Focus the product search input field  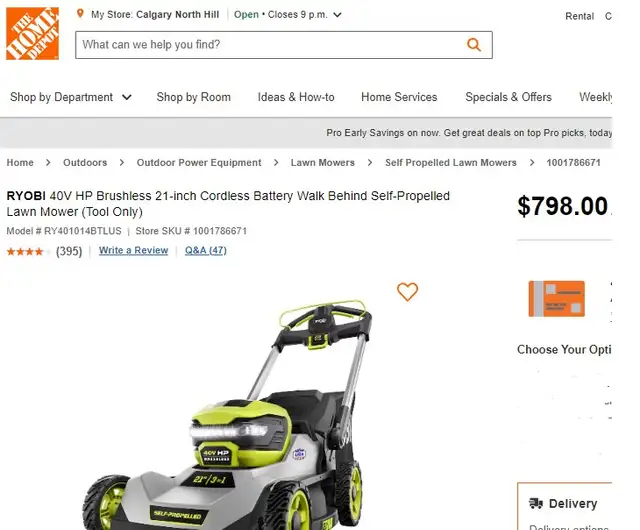(269, 45)
